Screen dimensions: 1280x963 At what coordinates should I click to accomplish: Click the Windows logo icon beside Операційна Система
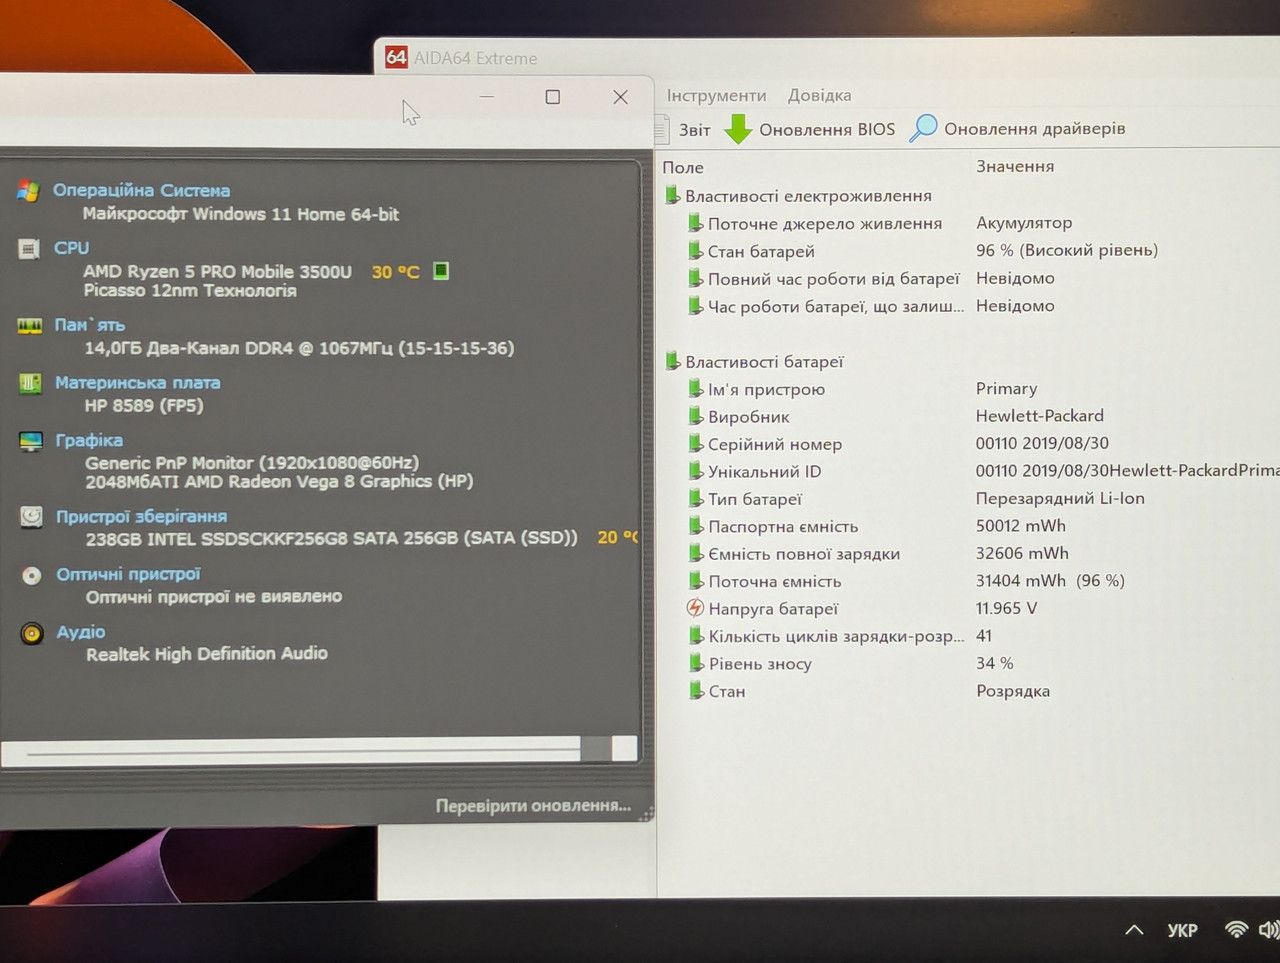pos(28,191)
